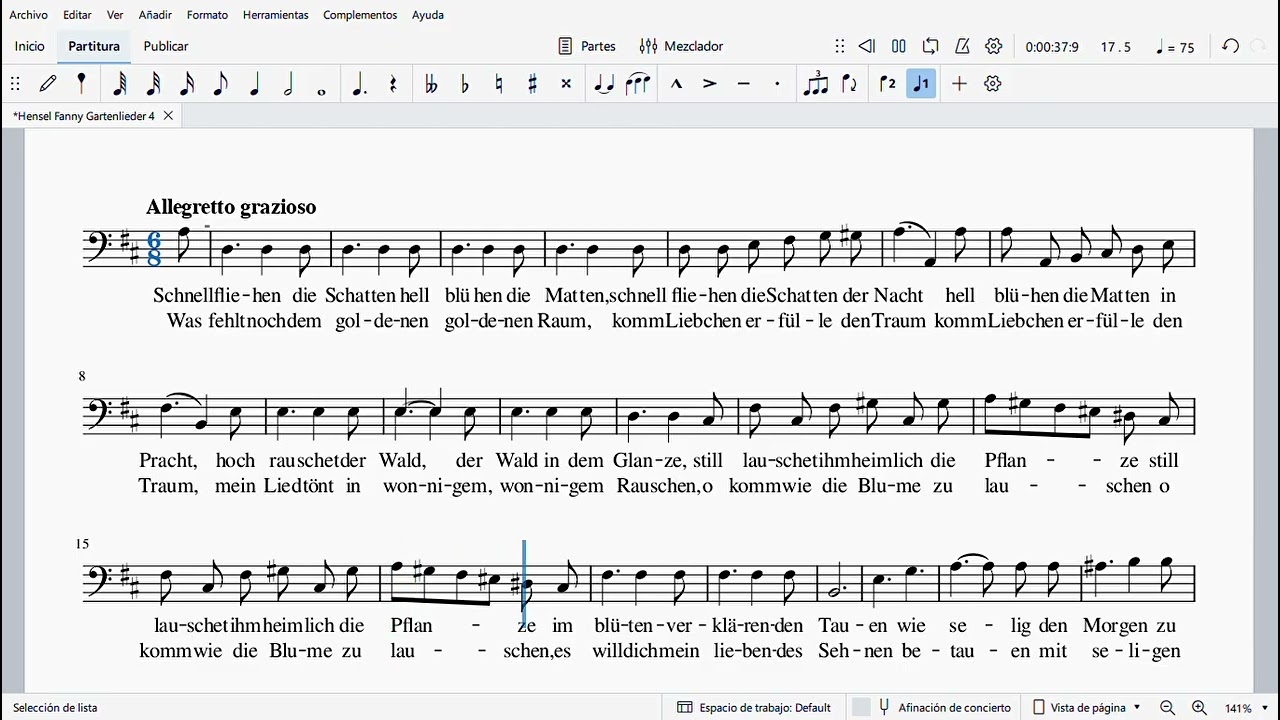This screenshot has width=1280, height=720.
Task: Undo the last action
Action: (1231, 46)
